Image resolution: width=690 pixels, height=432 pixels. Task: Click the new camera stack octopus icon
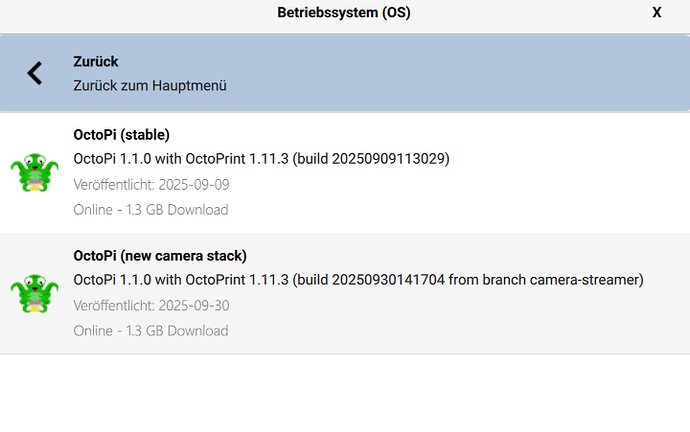(x=36, y=293)
